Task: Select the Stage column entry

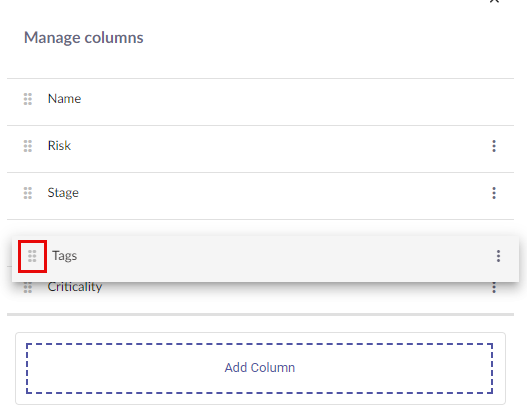Action: click(x=63, y=193)
